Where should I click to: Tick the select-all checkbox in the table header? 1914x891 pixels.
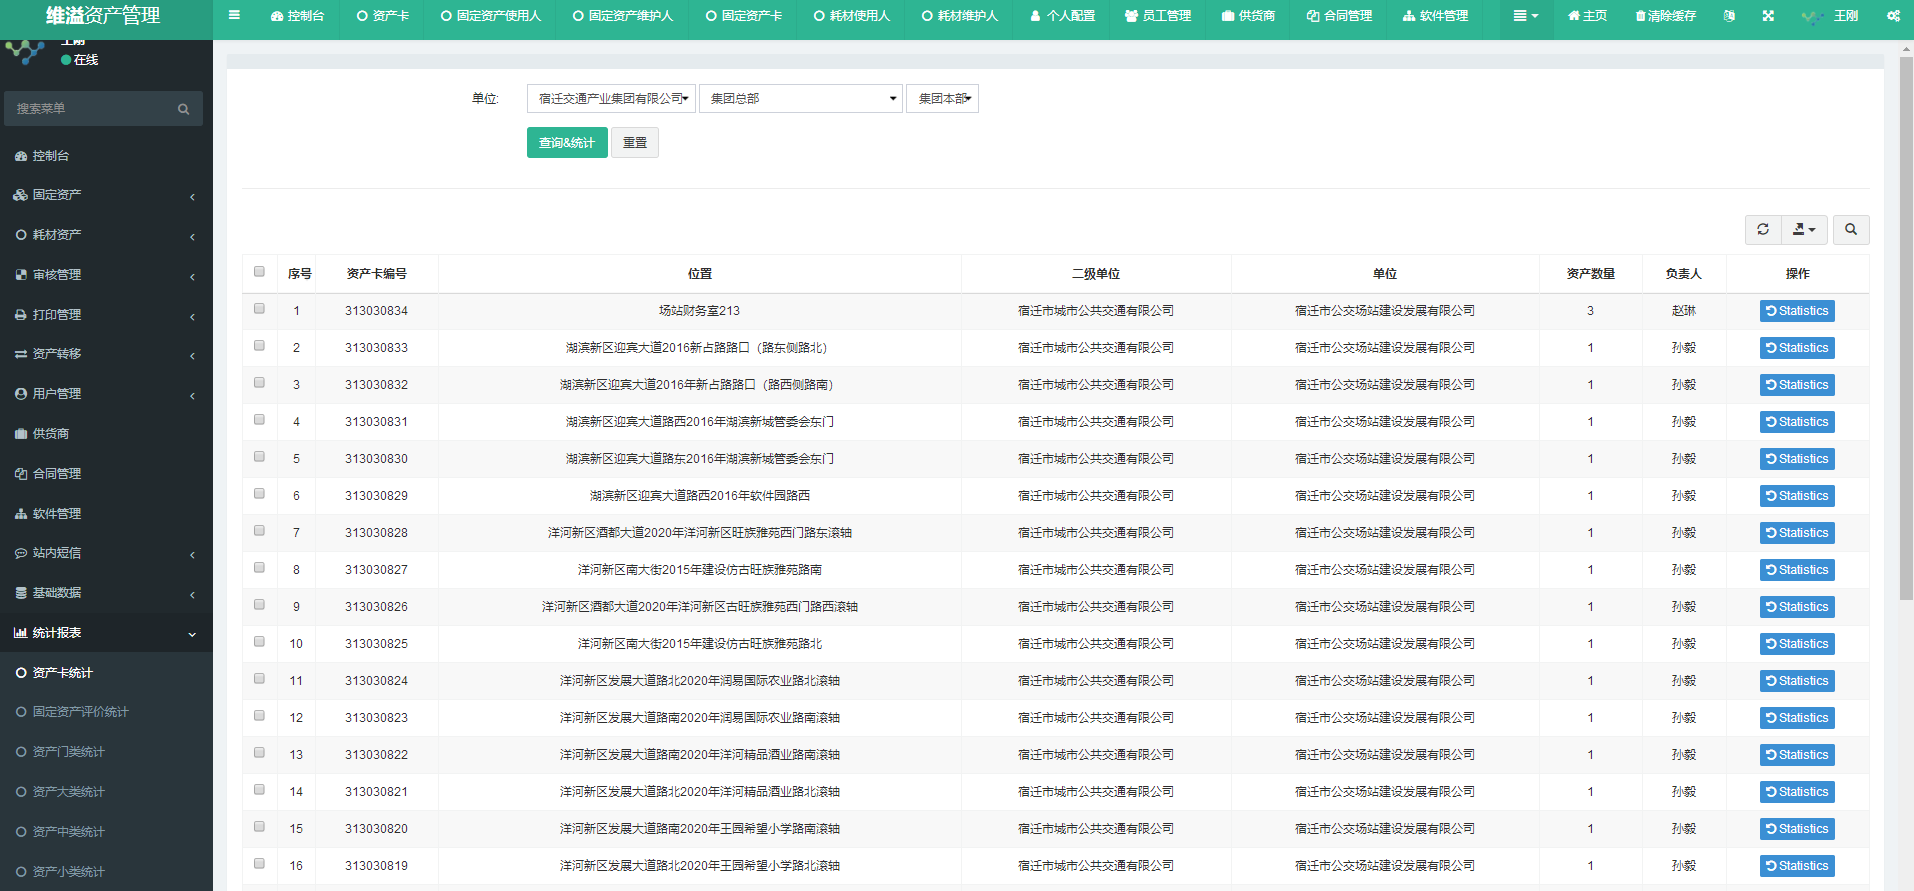(x=260, y=272)
